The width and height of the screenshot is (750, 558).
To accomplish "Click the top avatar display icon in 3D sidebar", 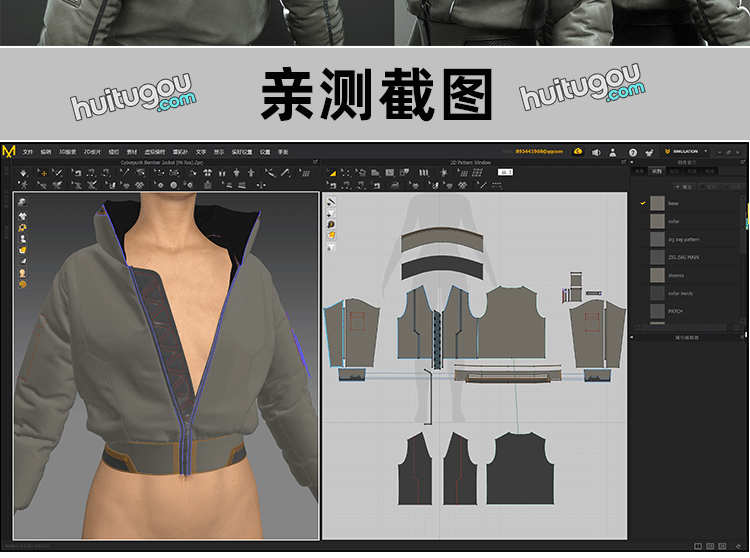I will [x=22, y=202].
